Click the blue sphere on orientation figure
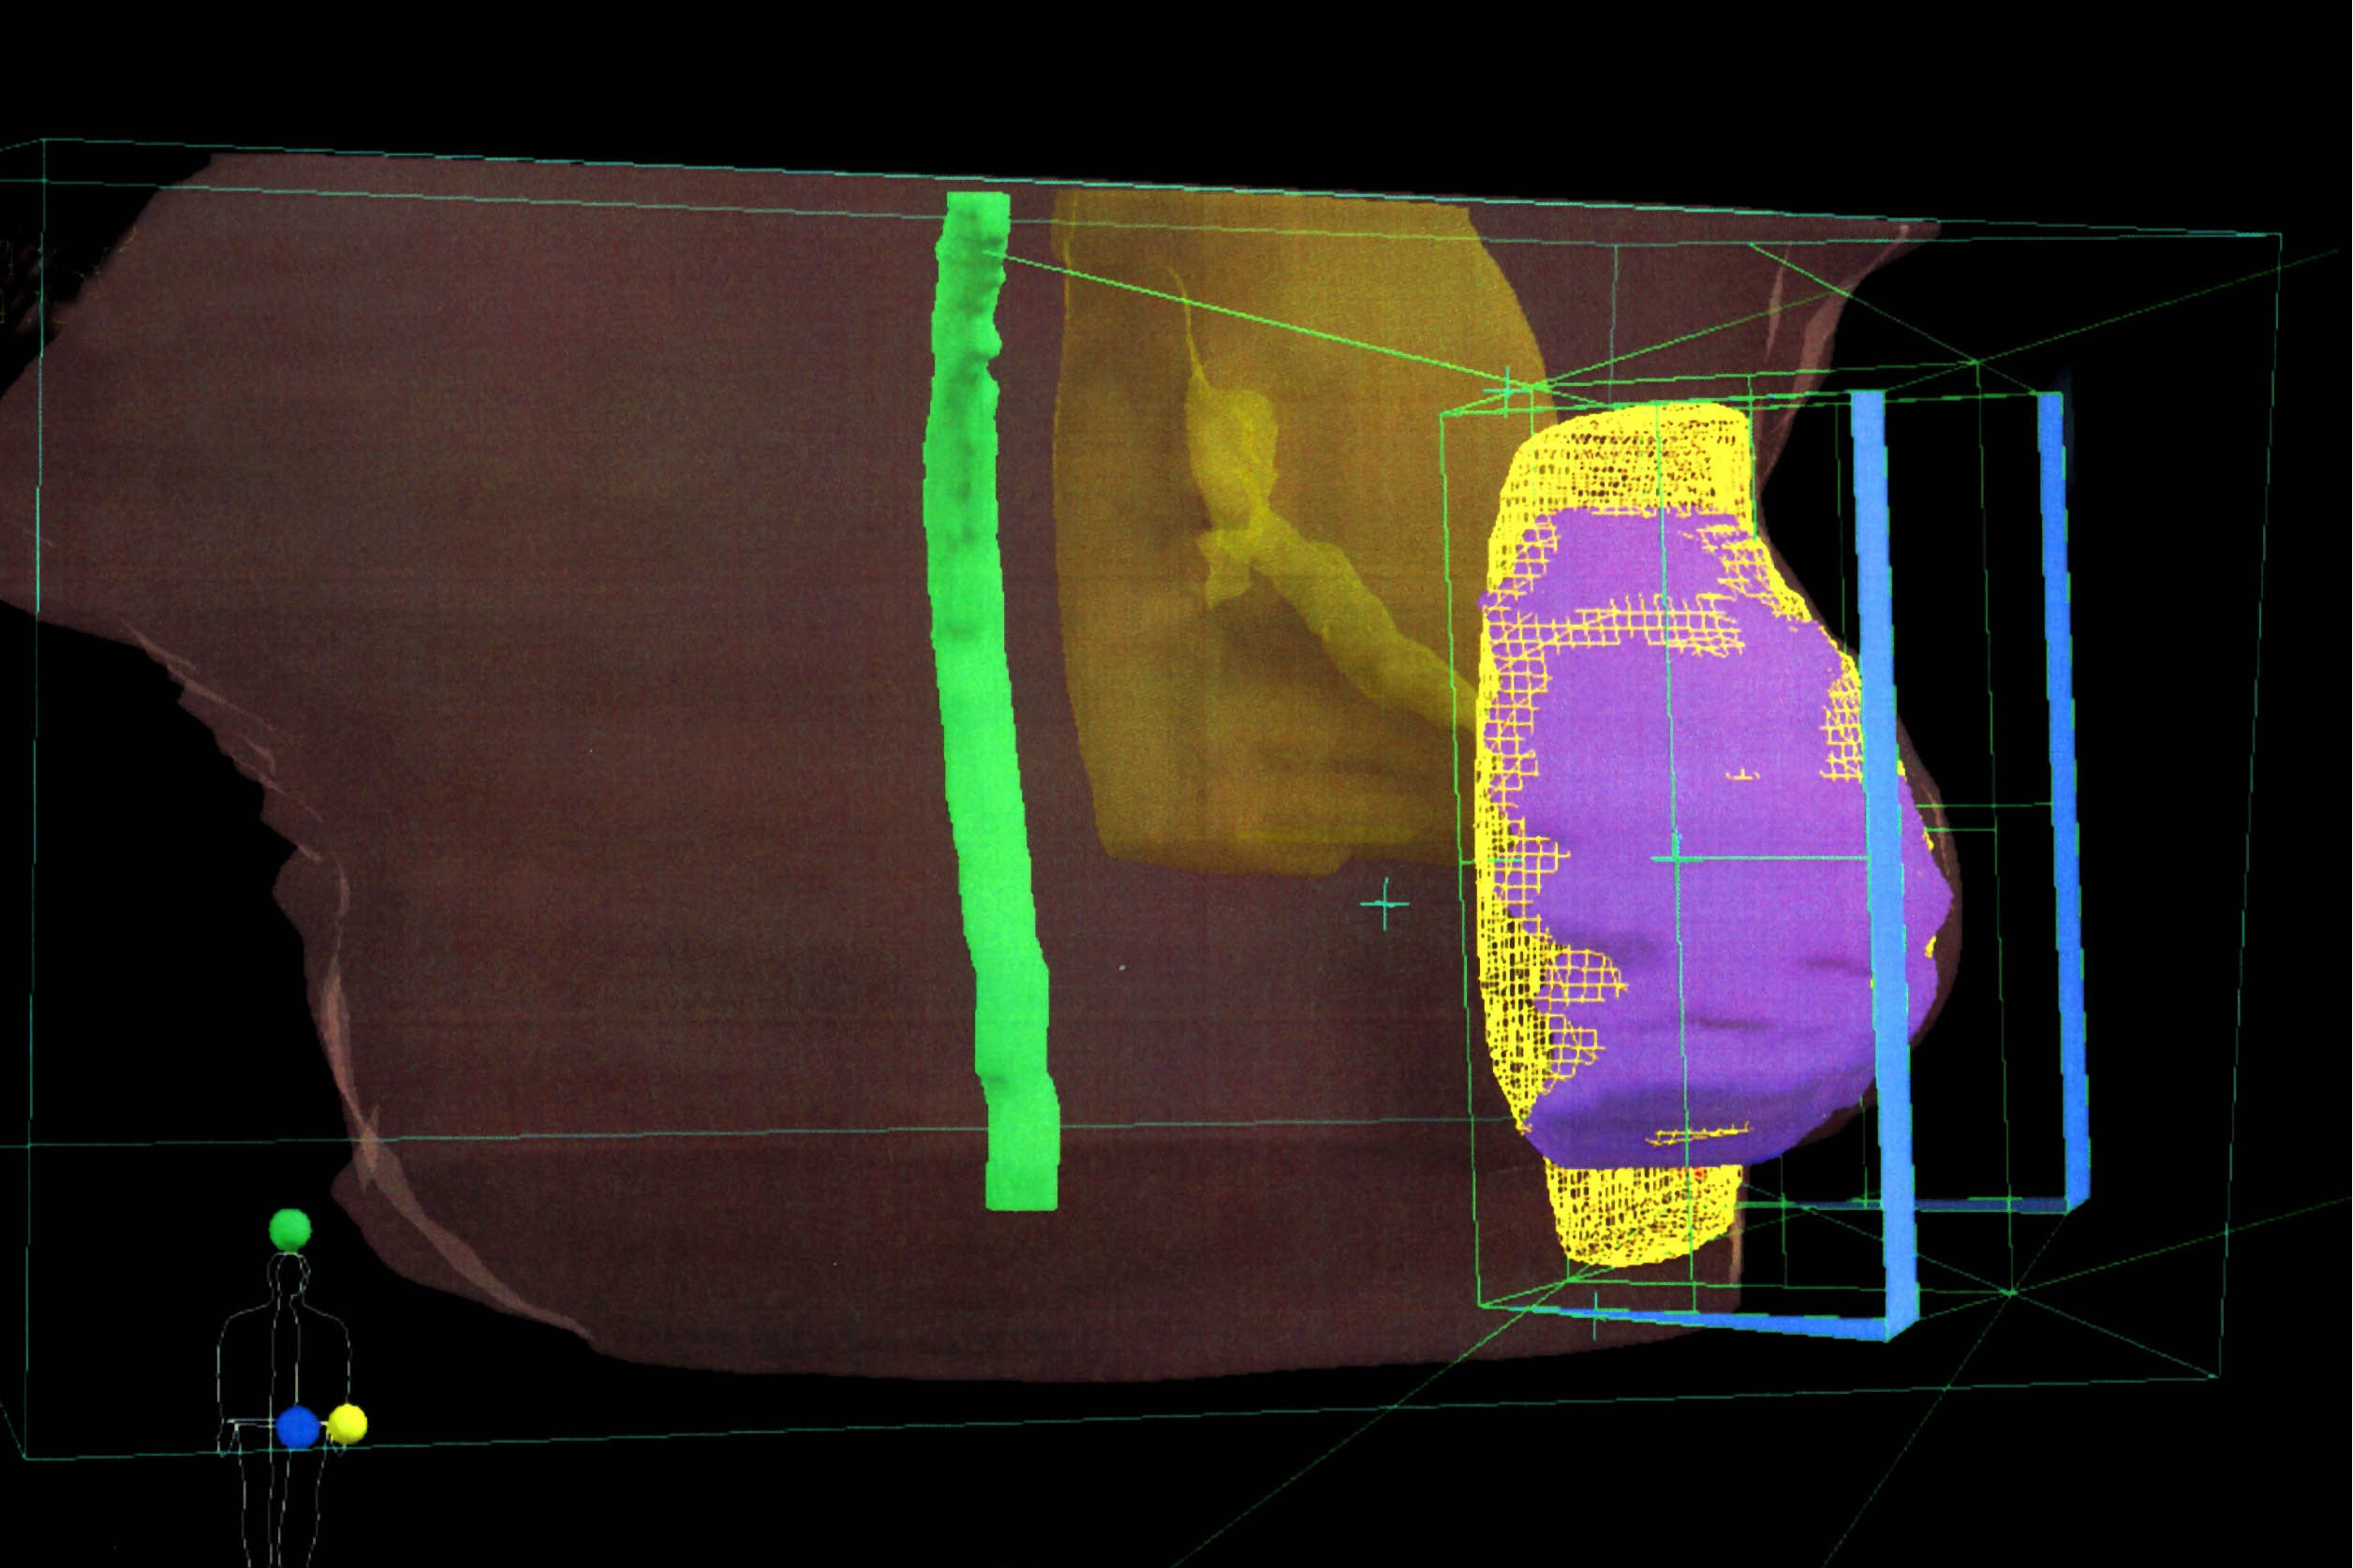The image size is (2353, 1568). [298, 1427]
